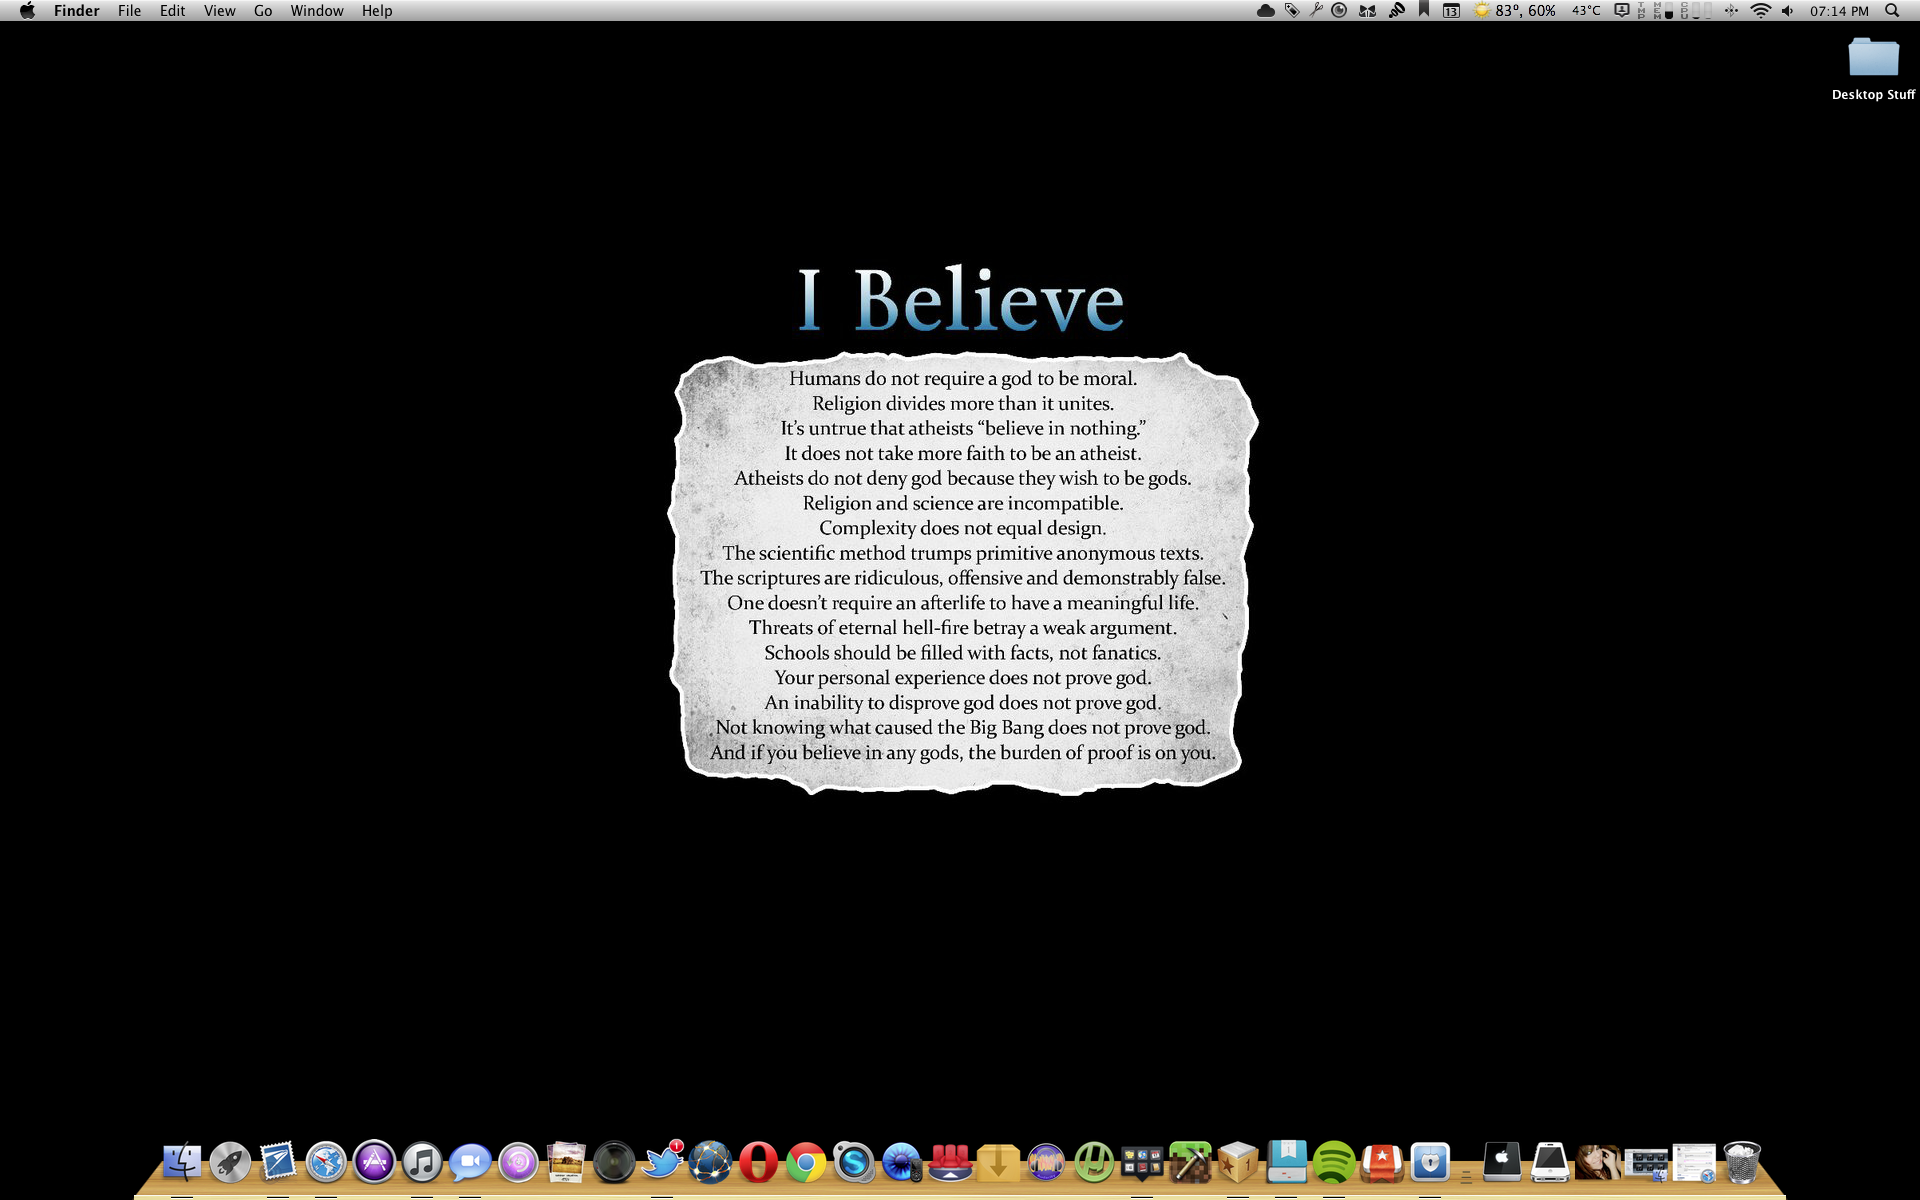This screenshot has height=1200, width=1920.
Task: Open the calendar menu bar icon
Action: pos(1451,11)
